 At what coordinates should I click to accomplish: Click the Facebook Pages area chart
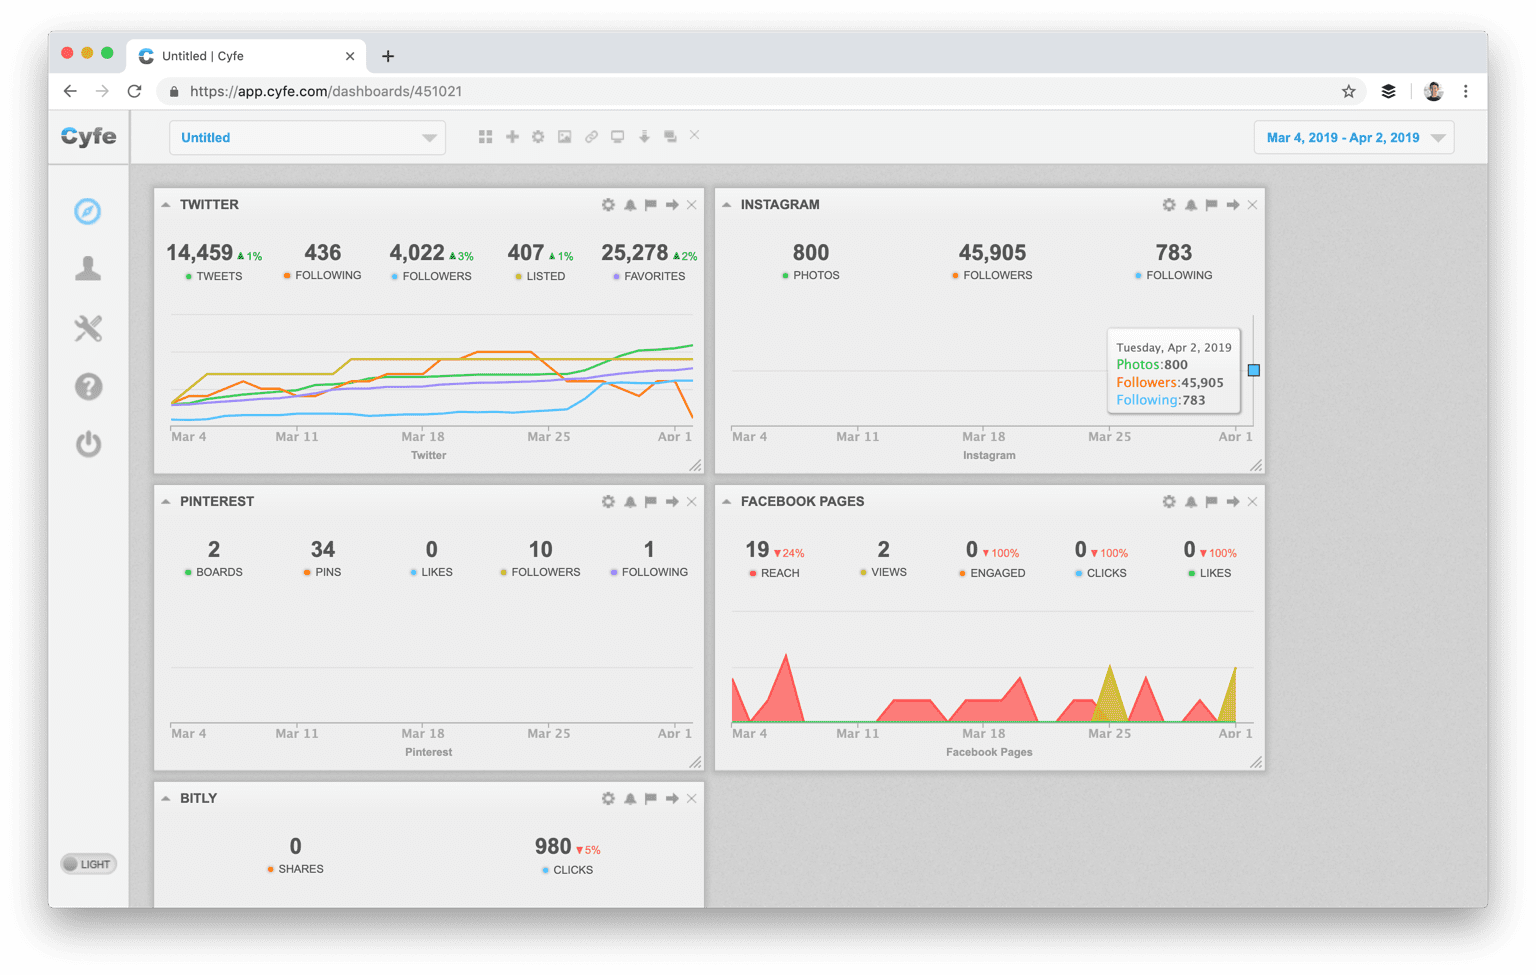point(992,667)
